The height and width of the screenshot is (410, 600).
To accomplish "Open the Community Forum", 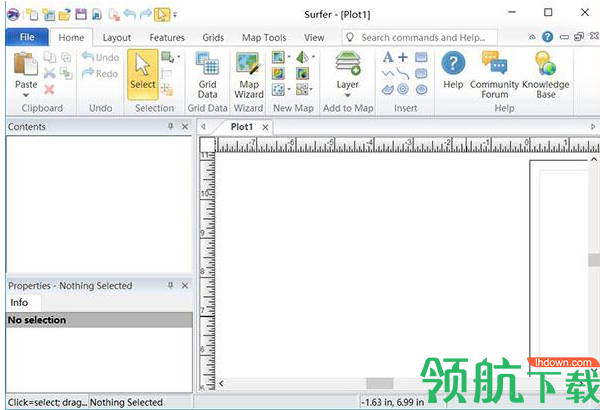I will pyautogui.click(x=494, y=75).
